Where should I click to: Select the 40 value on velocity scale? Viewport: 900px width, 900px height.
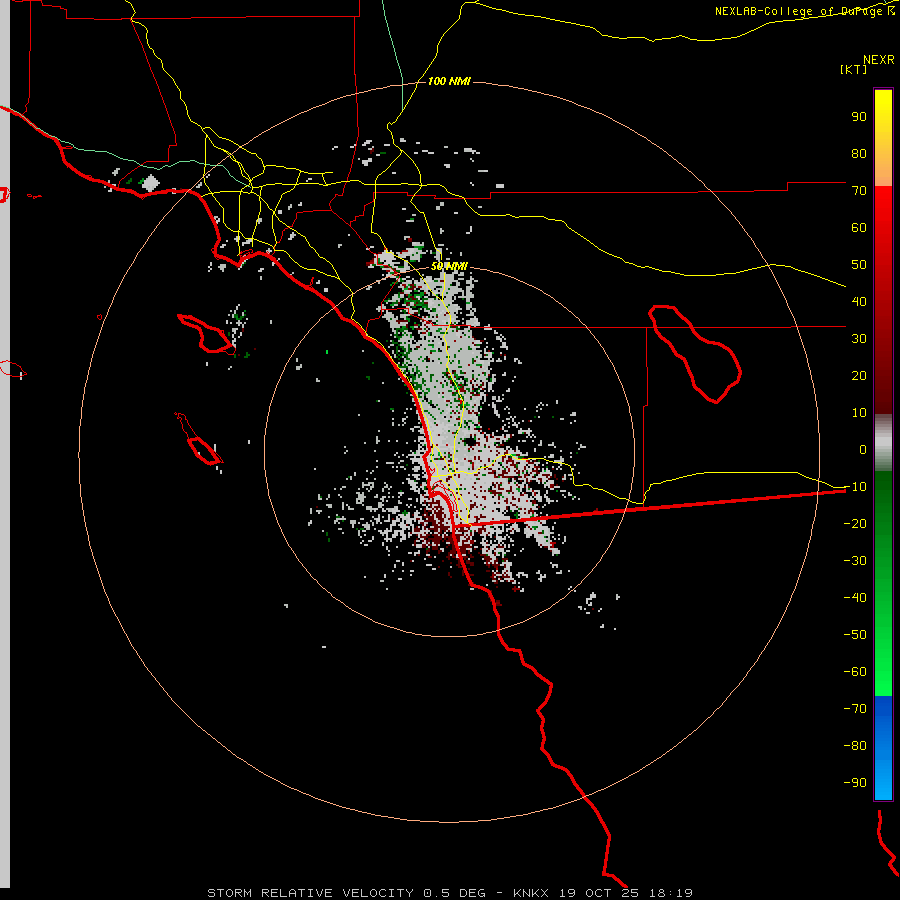click(859, 302)
